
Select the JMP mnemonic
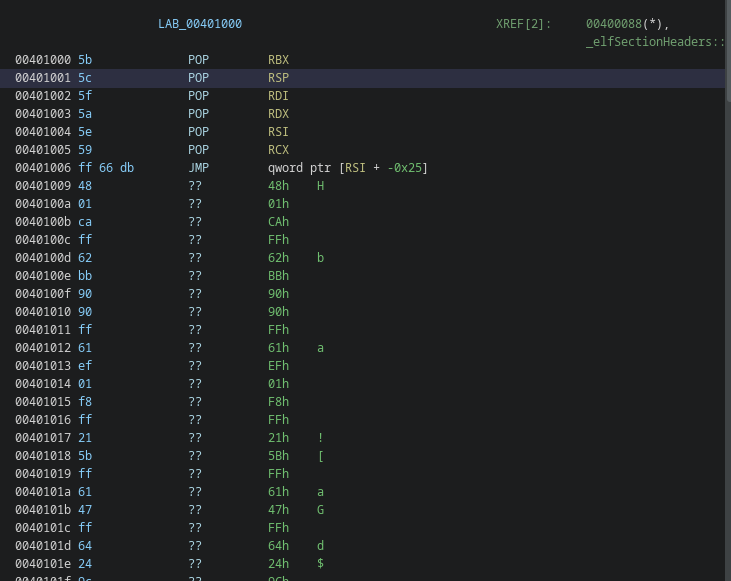coord(198,168)
